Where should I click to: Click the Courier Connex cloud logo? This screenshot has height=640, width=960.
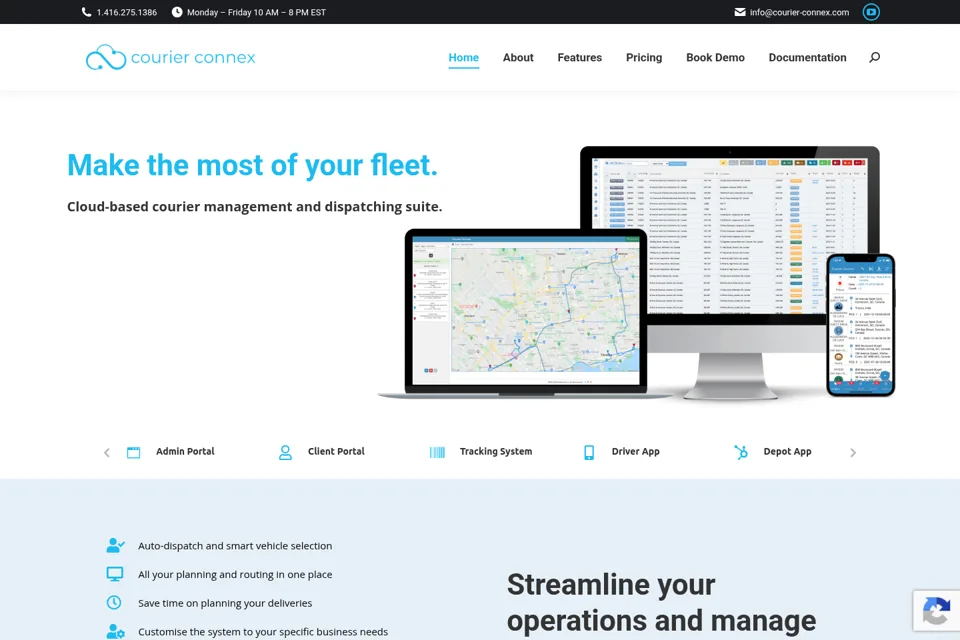(x=106, y=58)
